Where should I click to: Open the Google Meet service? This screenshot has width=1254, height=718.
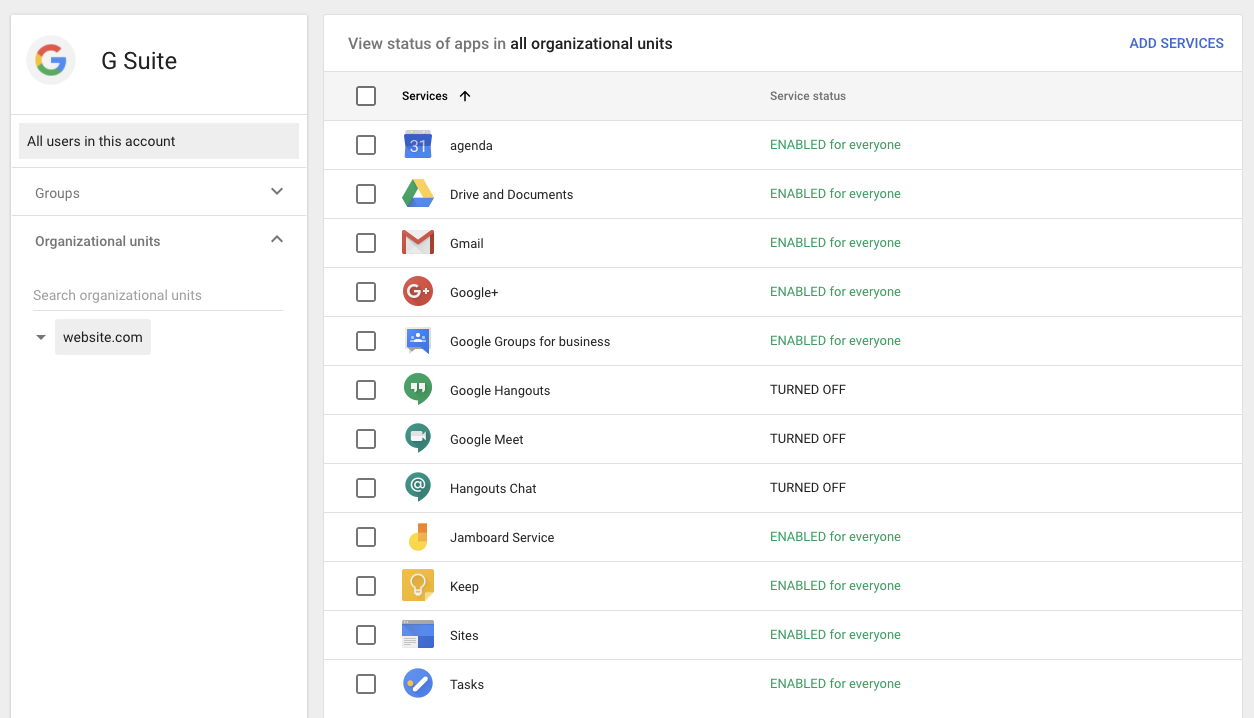(x=487, y=440)
